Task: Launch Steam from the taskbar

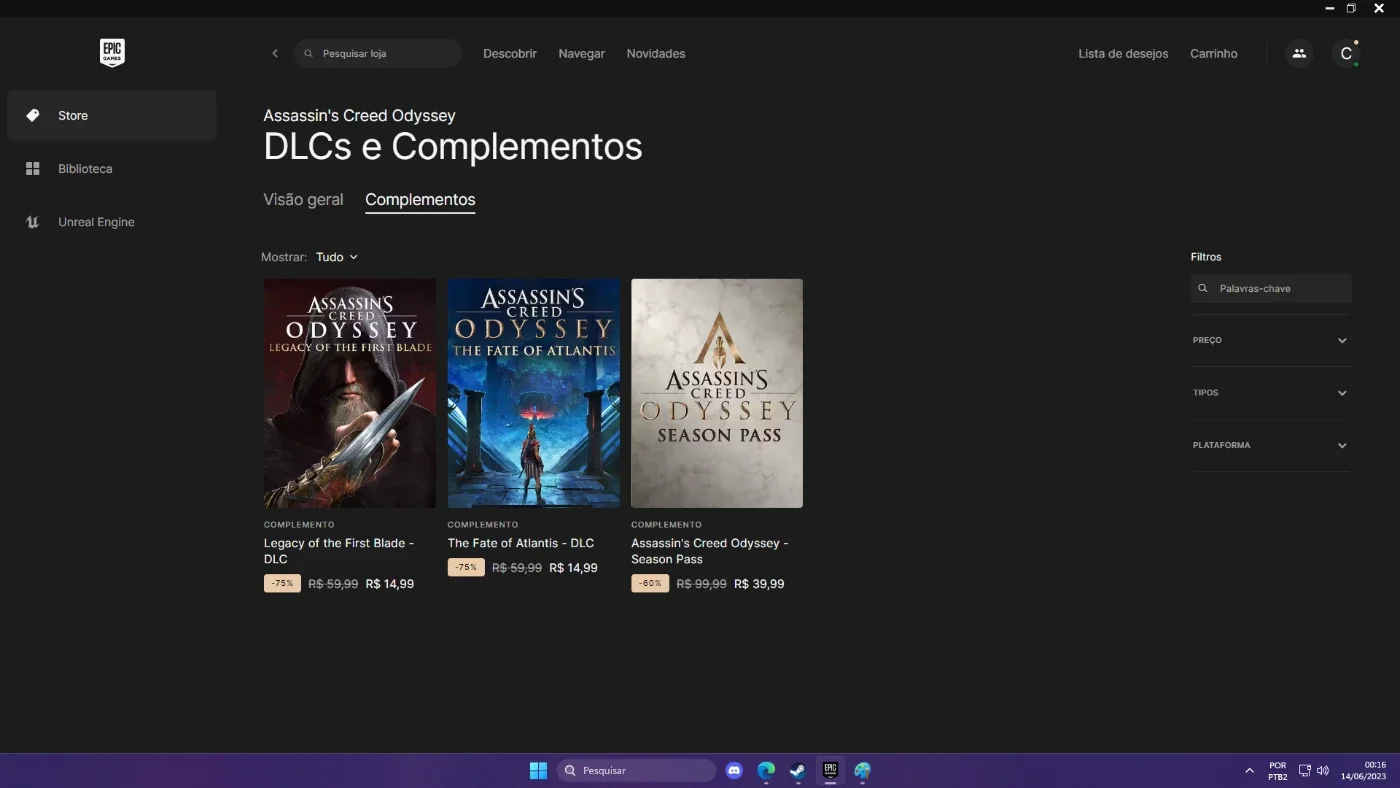Action: point(798,771)
